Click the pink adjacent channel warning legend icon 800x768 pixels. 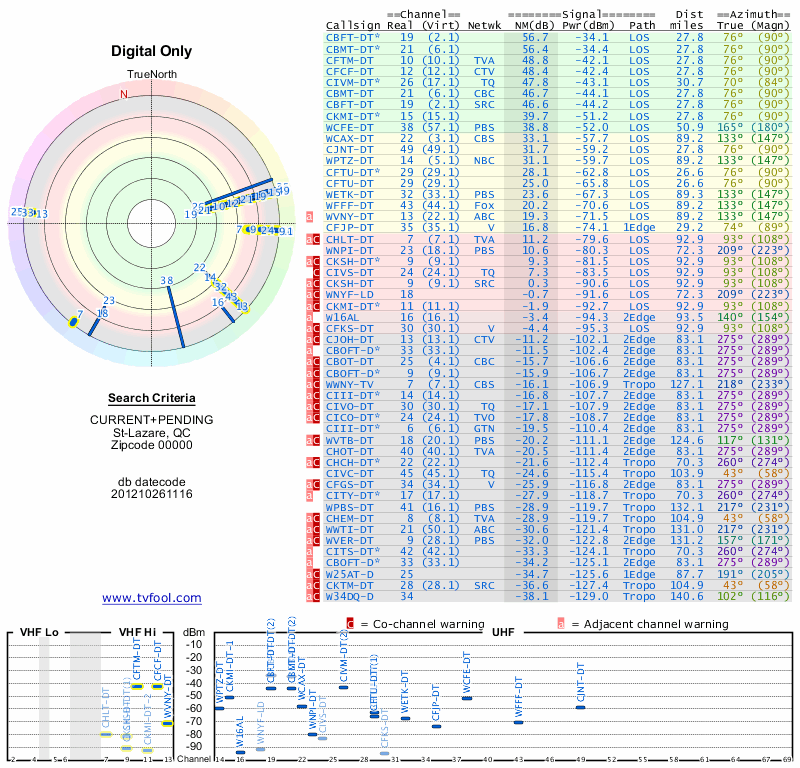[561, 624]
